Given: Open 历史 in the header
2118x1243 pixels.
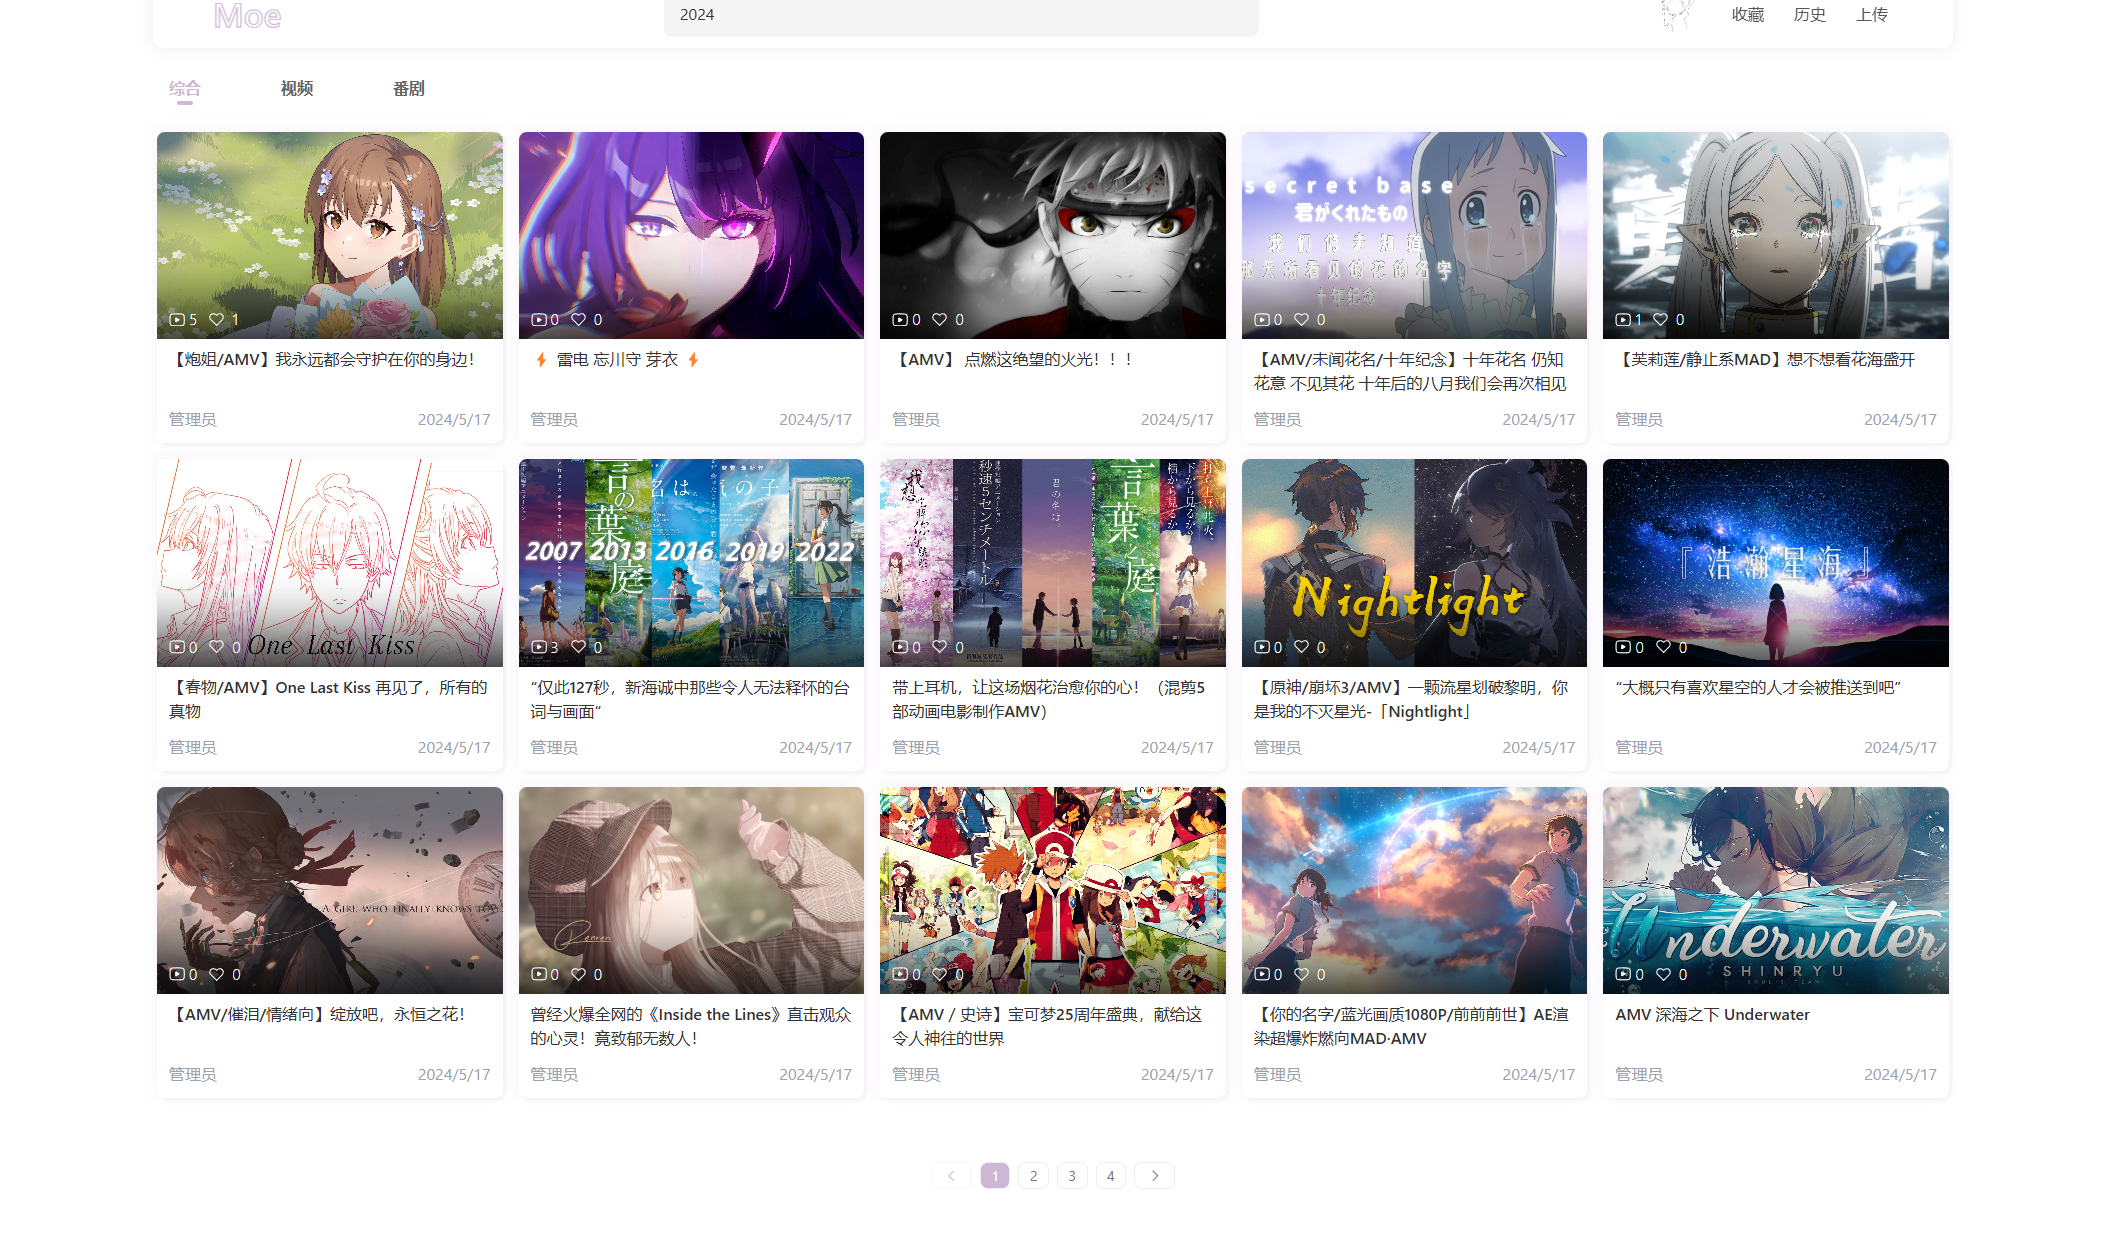Looking at the screenshot, I should [x=1810, y=15].
